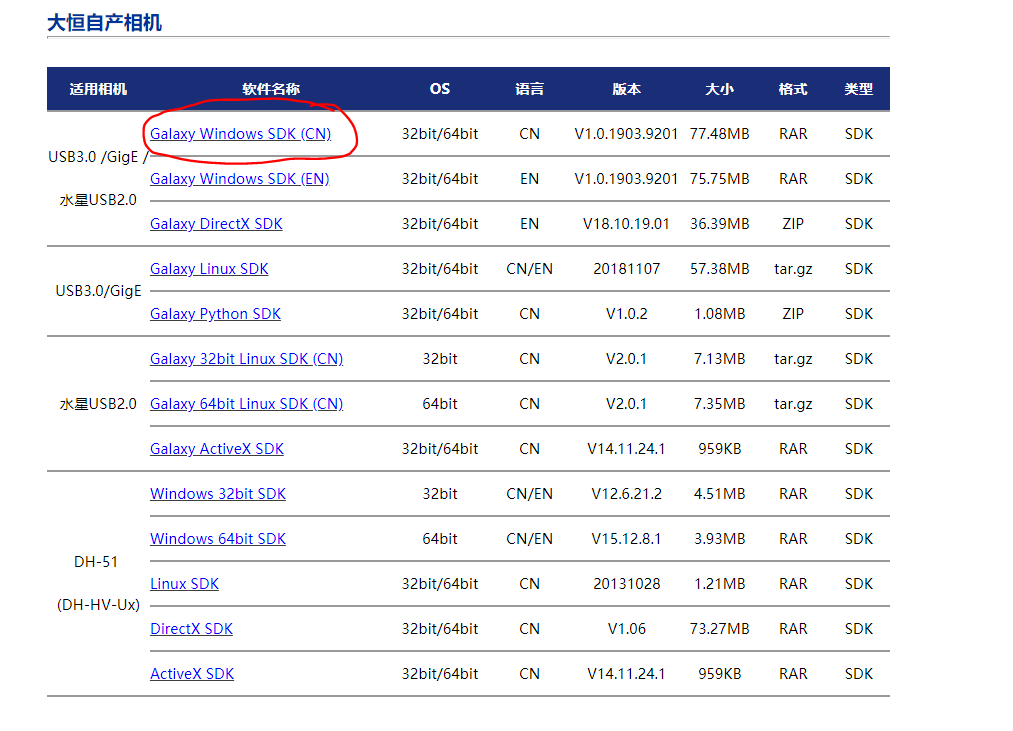
Task: Click the 语言 column header
Action: click(530, 89)
